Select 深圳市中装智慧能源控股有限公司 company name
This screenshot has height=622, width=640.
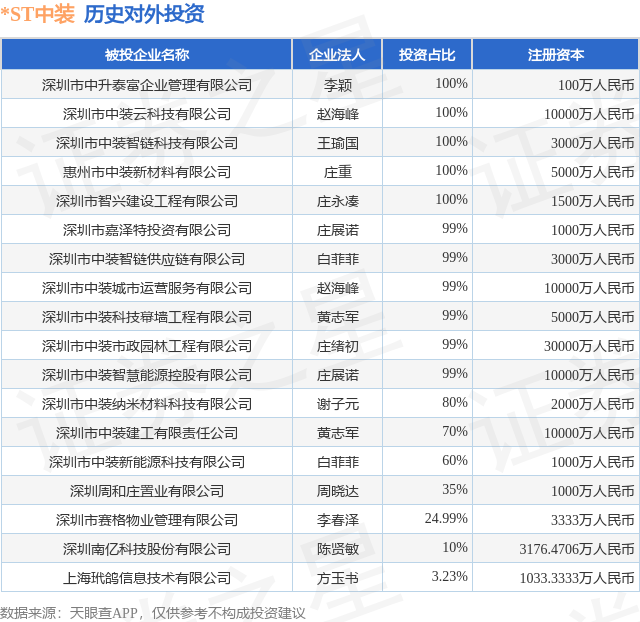click(x=147, y=375)
